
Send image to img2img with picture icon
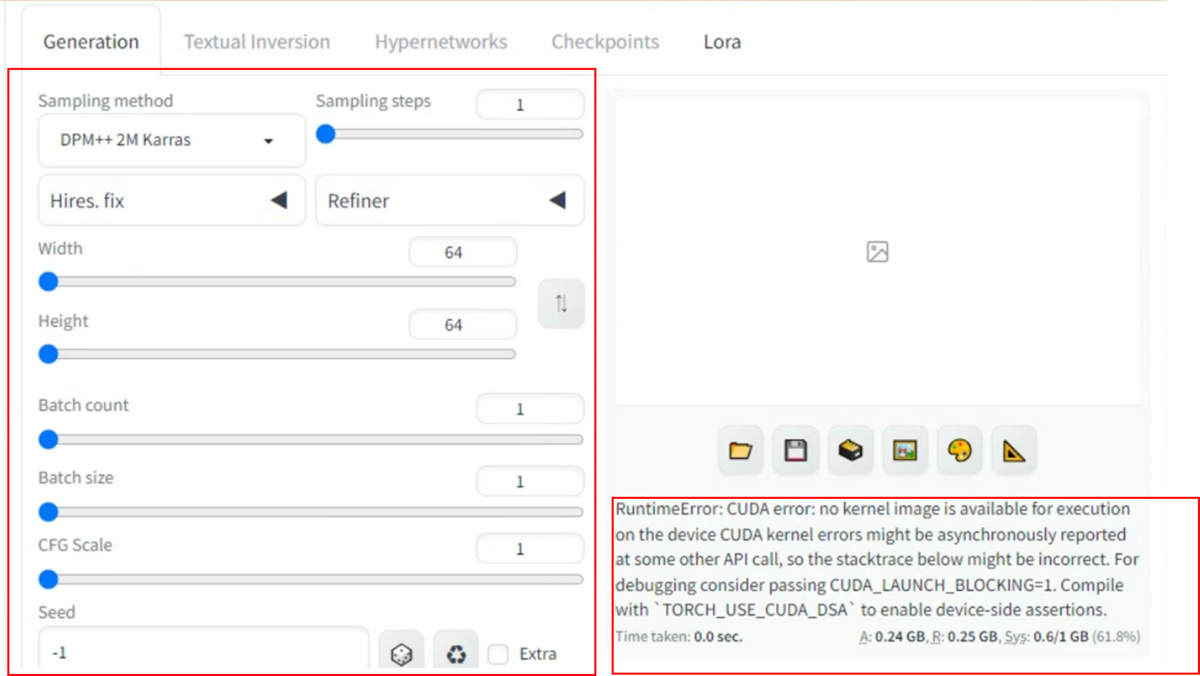pos(905,451)
